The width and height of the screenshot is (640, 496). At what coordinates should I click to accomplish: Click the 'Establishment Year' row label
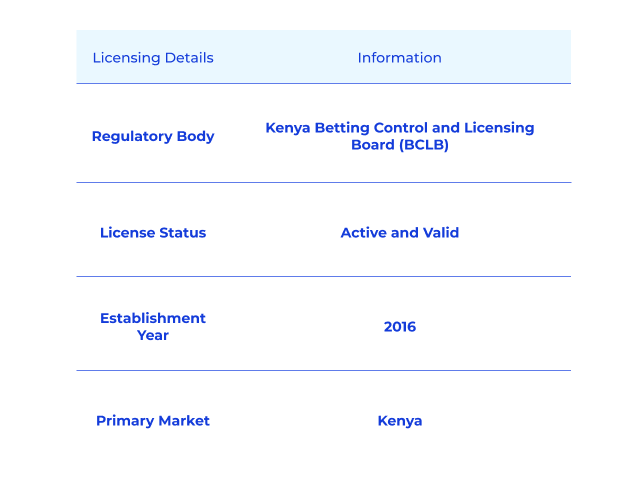pos(153,327)
